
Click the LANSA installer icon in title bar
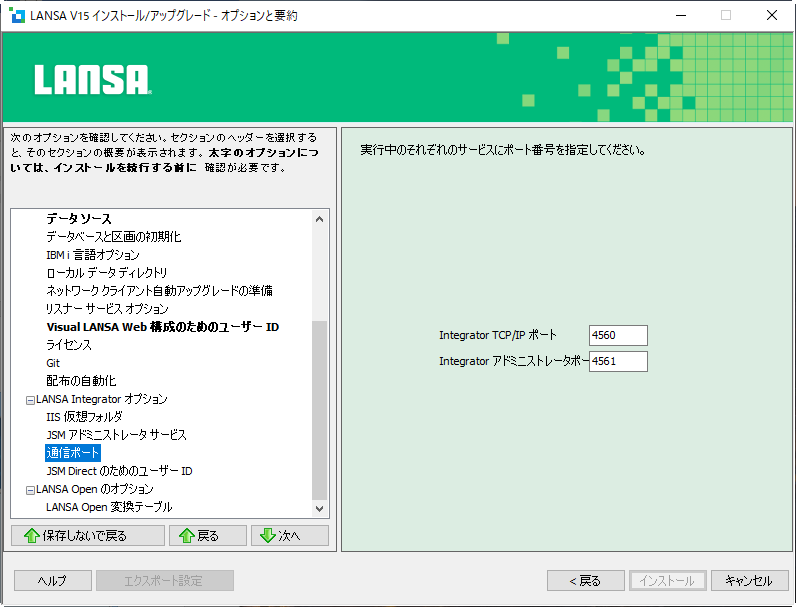(x=17, y=15)
